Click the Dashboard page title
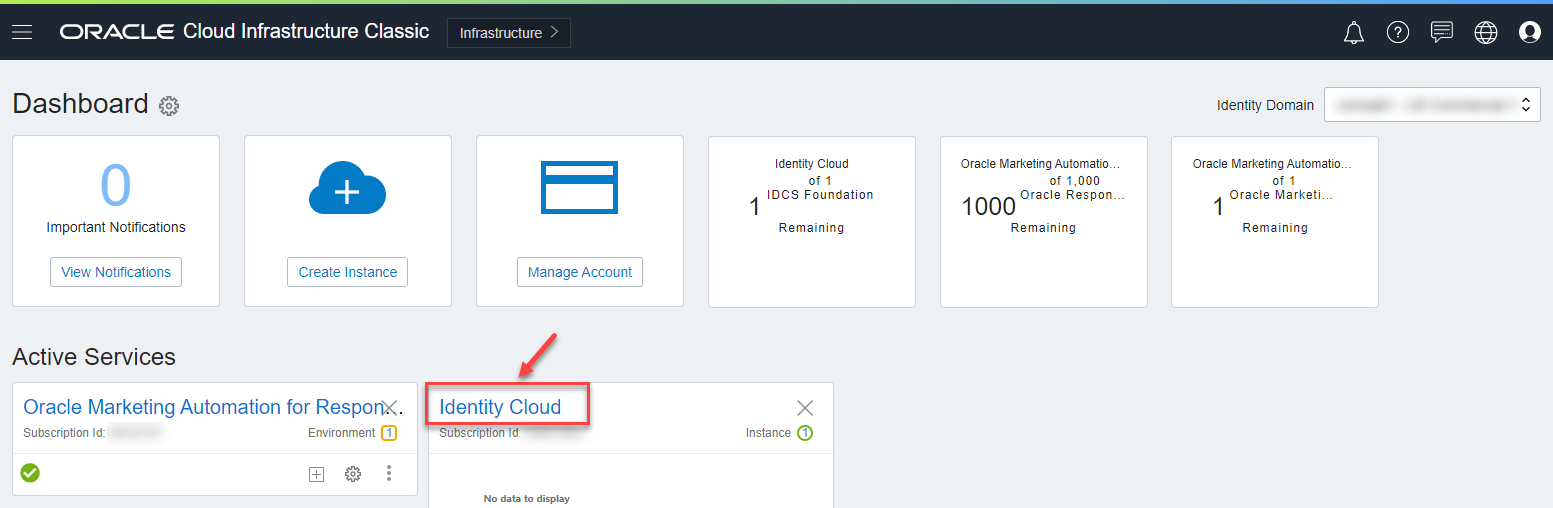 click(x=80, y=104)
